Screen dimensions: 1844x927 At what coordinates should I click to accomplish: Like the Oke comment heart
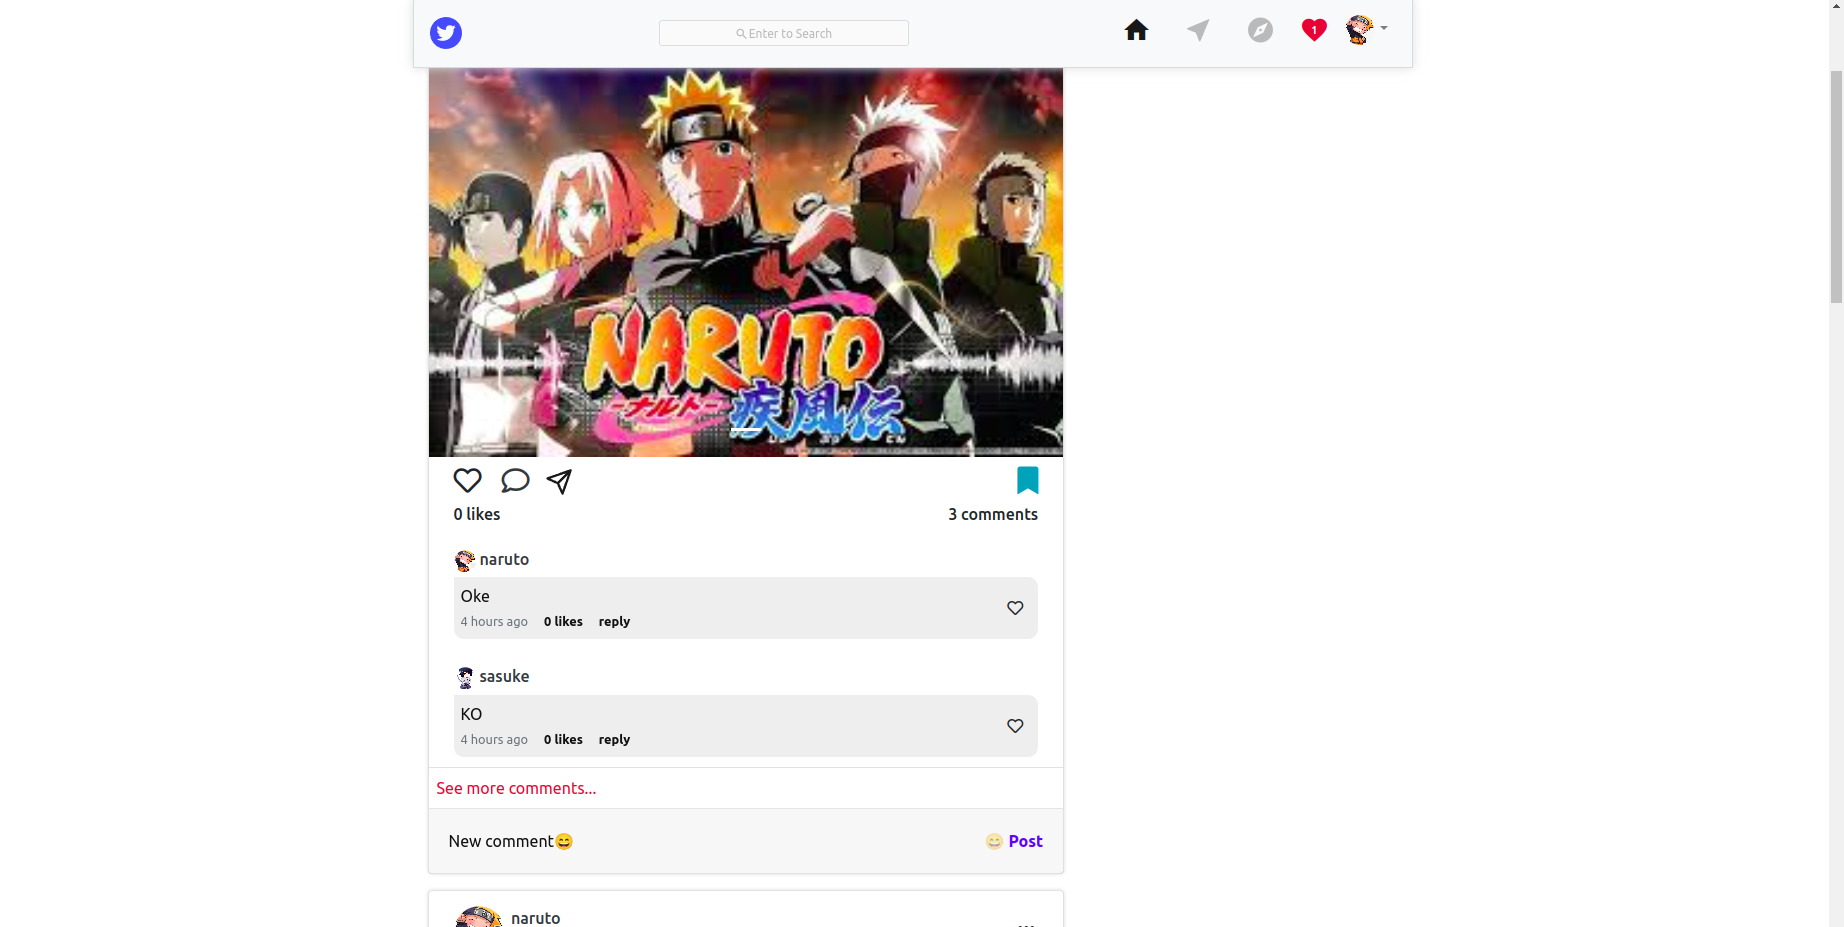pyautogui.click(x=1015, y=608)
